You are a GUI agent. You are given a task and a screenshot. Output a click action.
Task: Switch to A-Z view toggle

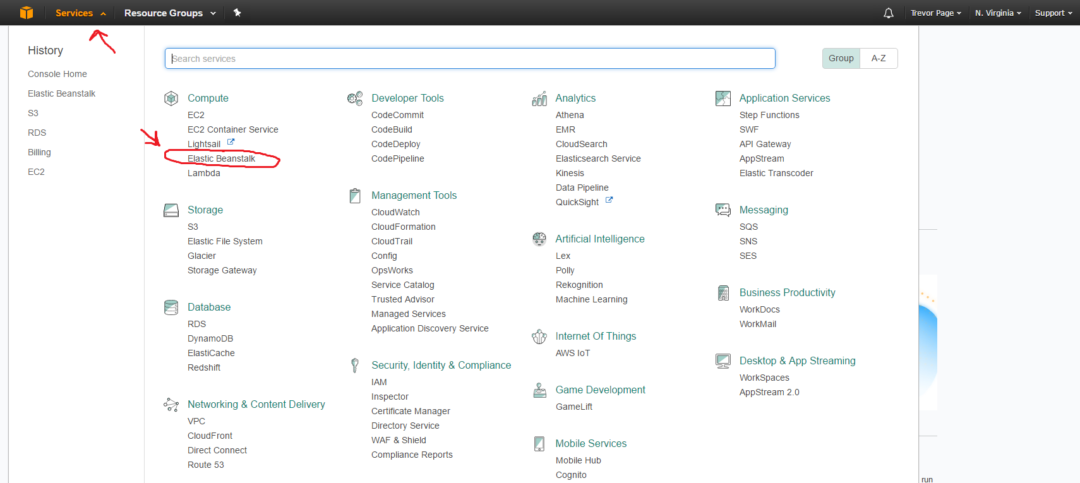878,58
